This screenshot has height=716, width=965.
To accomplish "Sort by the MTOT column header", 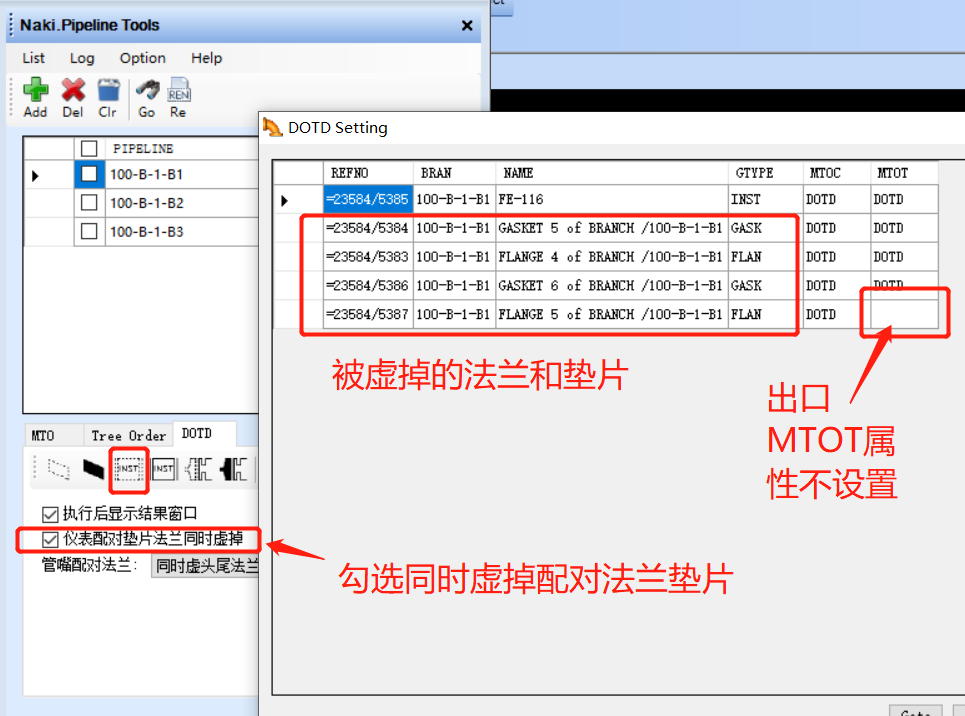I will point(904,173).
